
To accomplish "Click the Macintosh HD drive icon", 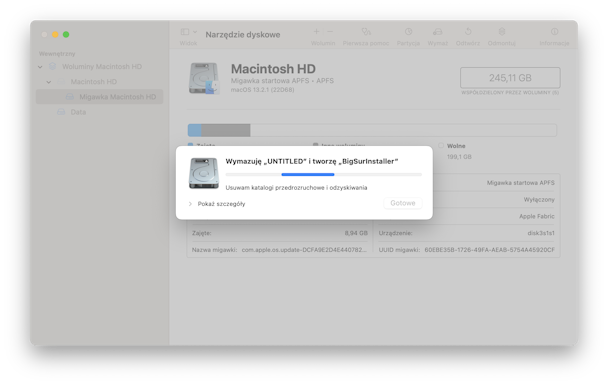I will 204,79.
